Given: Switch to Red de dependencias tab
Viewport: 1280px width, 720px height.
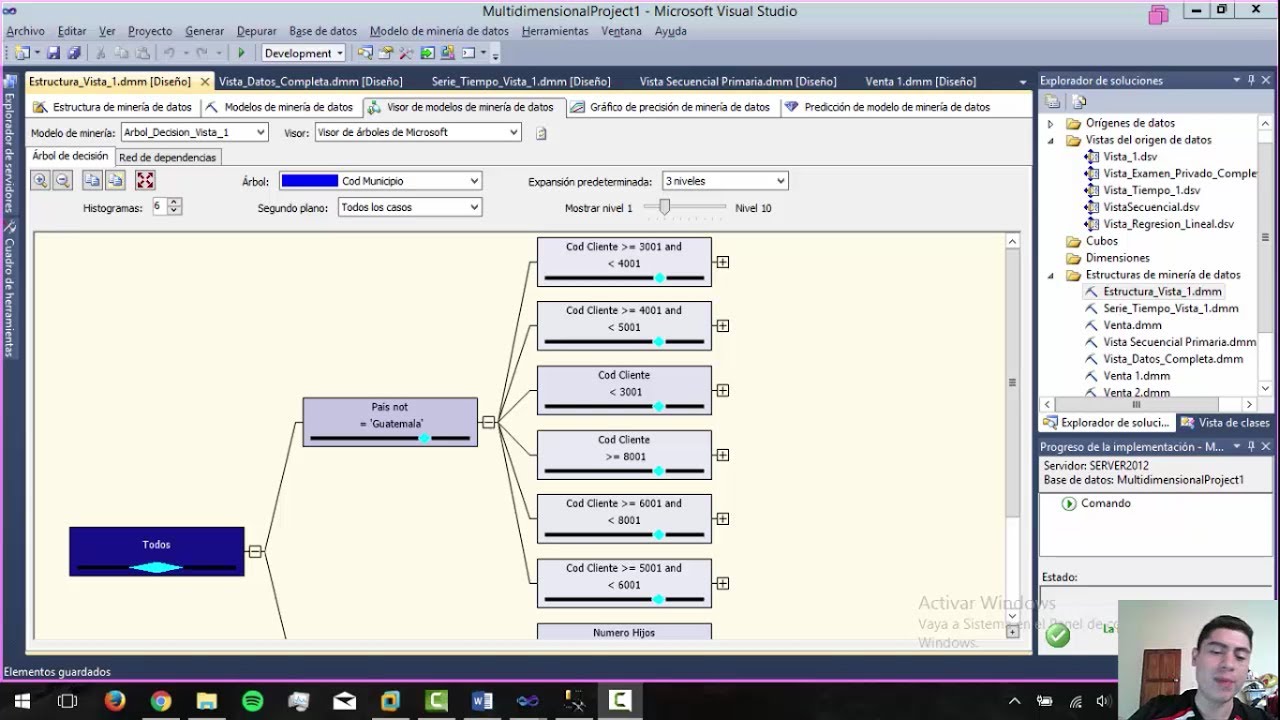Looking at the screenshot, I should pos(167,157).
